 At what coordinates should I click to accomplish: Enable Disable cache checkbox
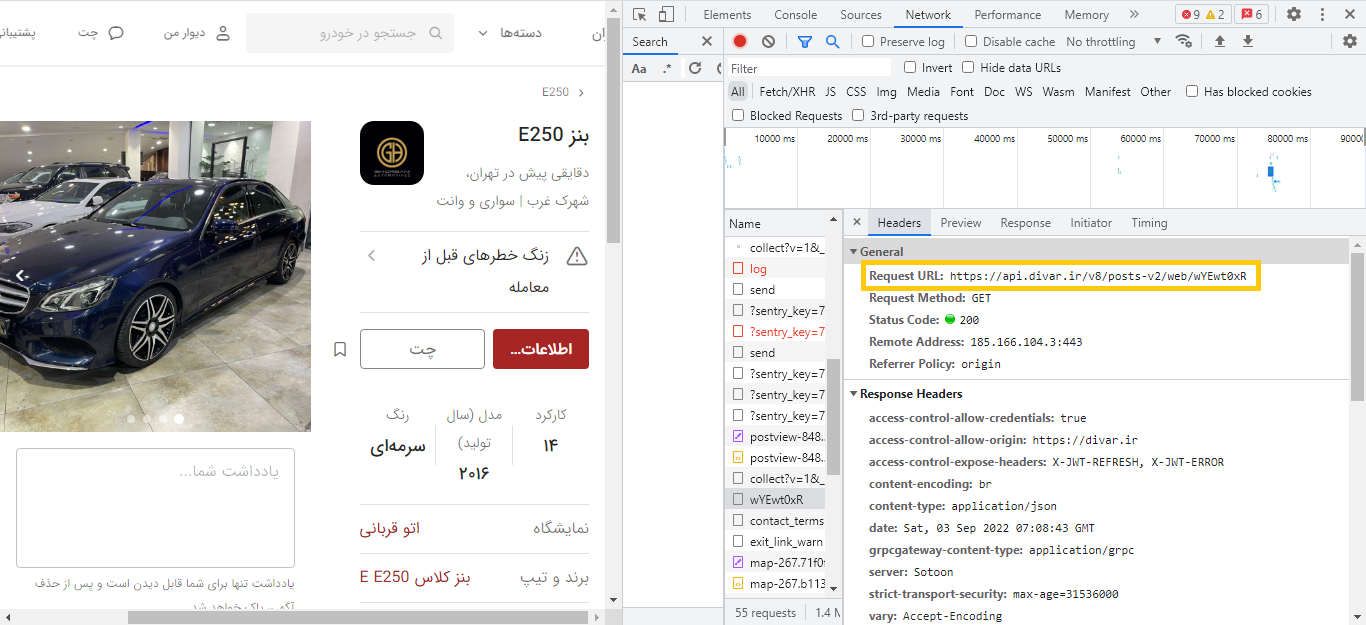[x=971, y=41]
